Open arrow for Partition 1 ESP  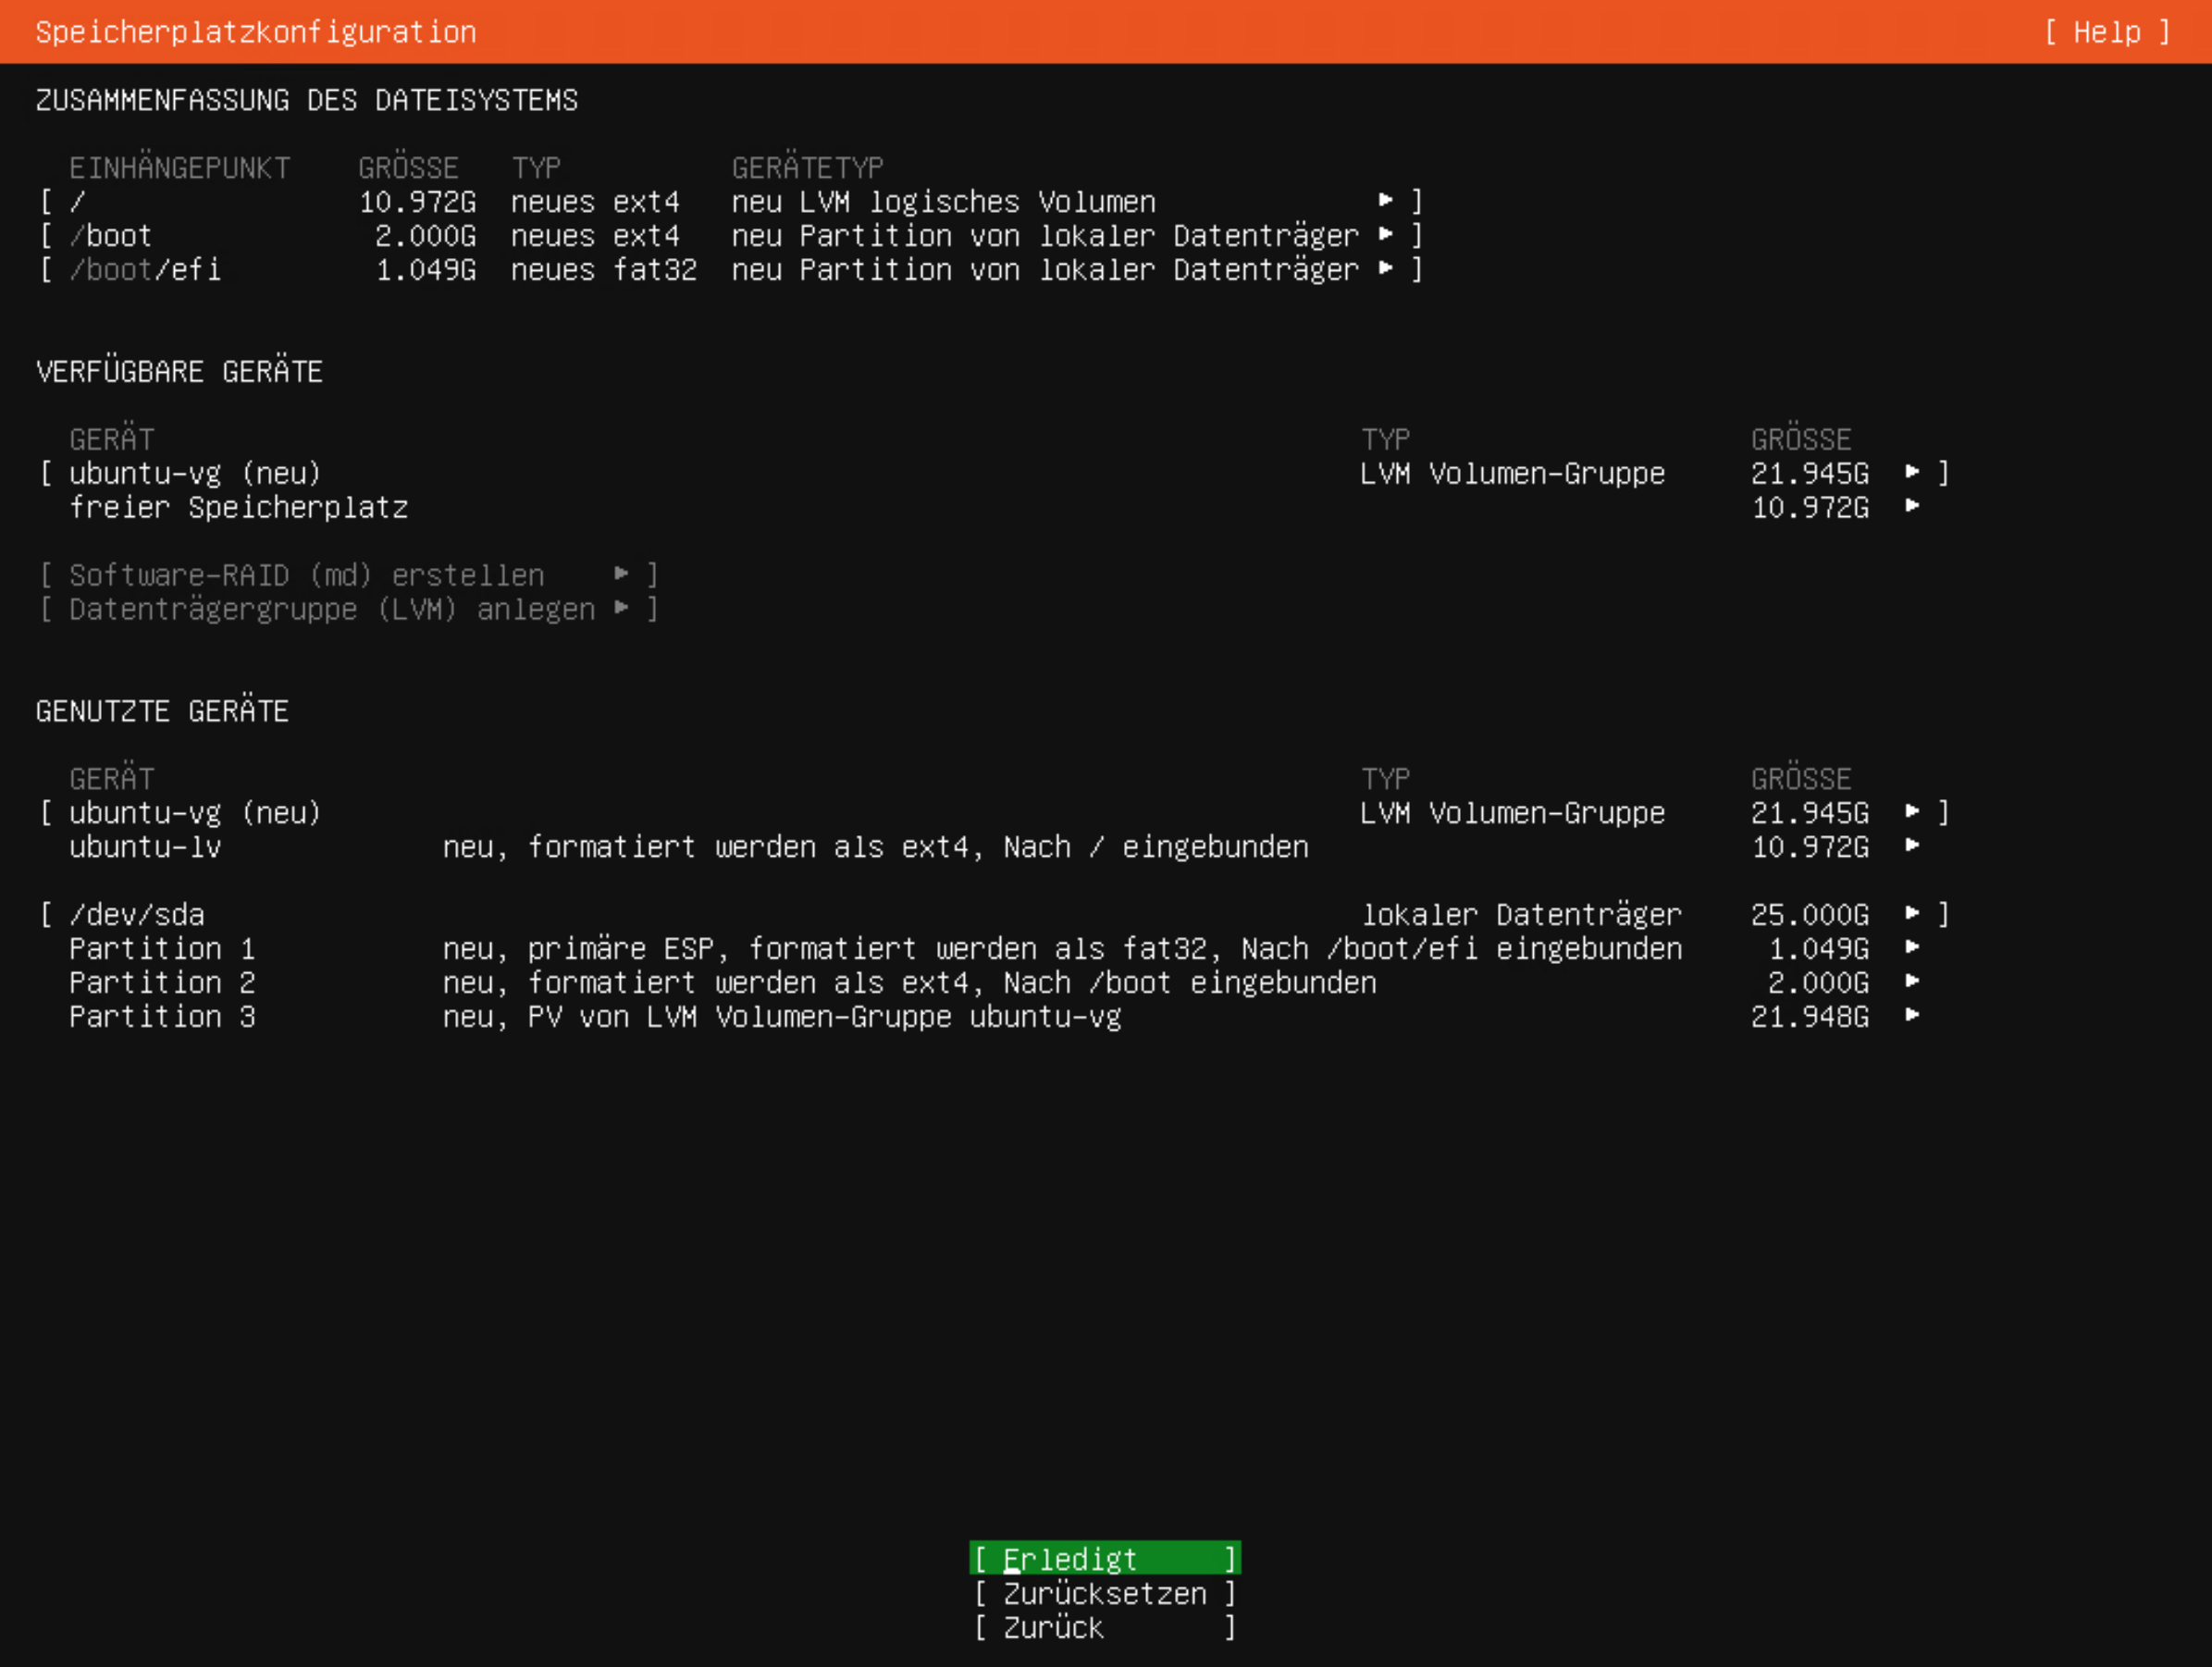point(1912,948)
